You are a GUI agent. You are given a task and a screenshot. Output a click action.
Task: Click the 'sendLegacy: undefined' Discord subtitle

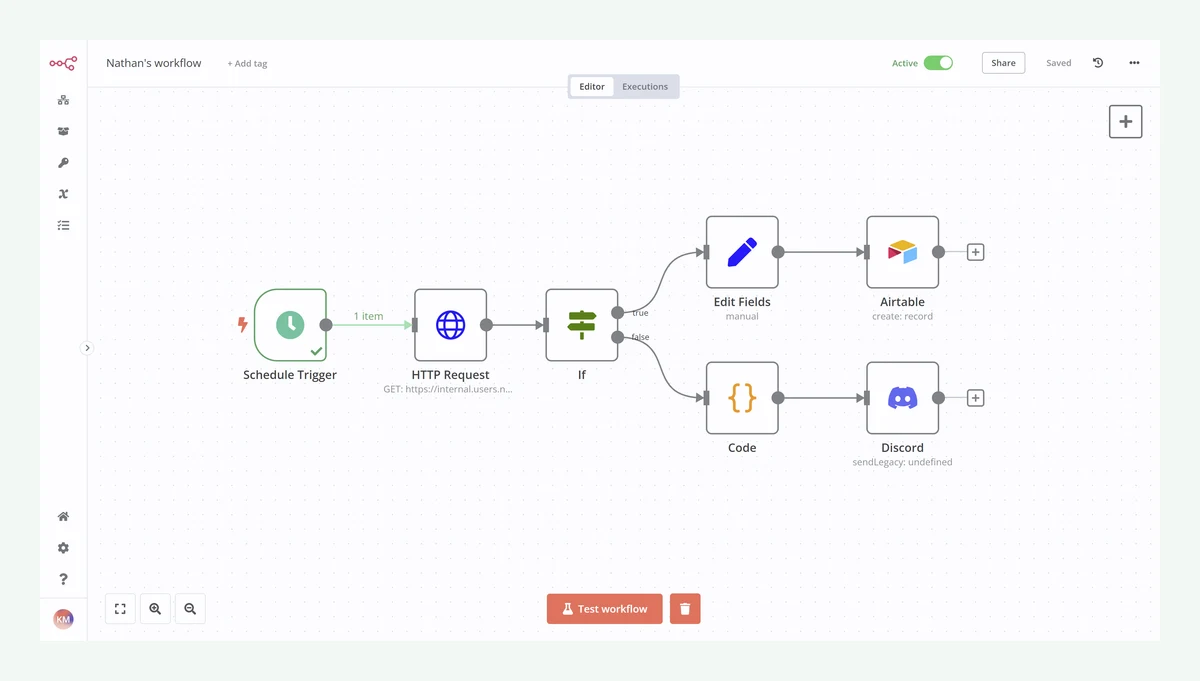903,463
